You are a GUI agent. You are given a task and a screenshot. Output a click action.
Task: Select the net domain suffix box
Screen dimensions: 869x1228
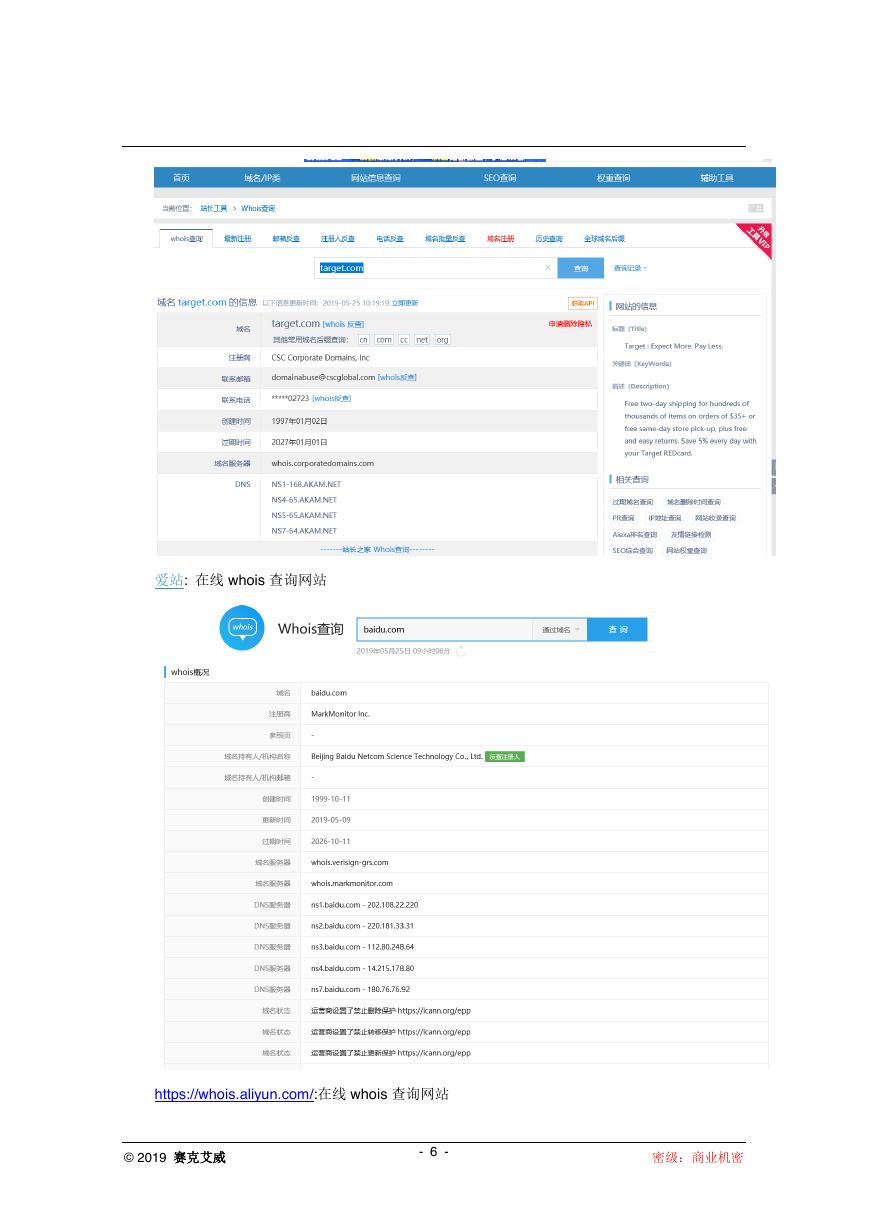point(422,340)
